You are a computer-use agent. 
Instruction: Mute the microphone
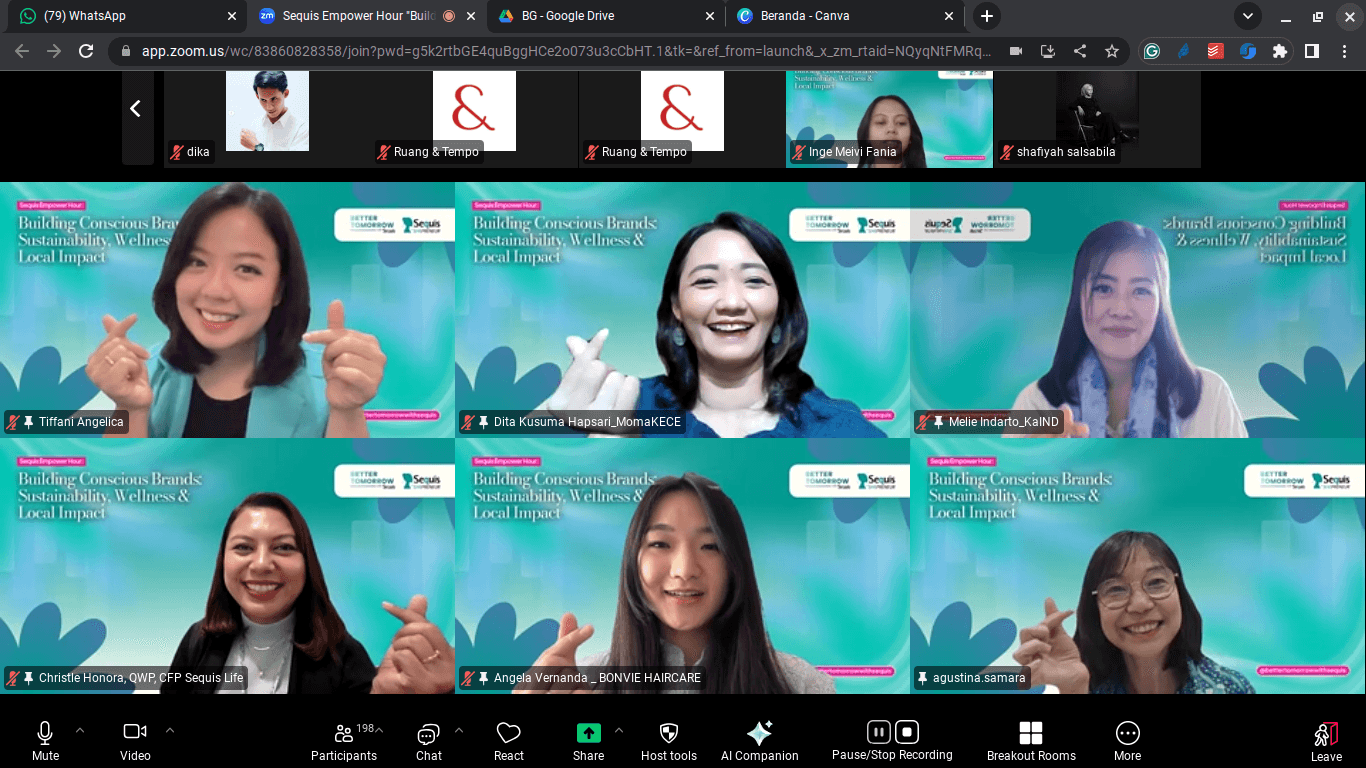pyautogui.click(x=45, y=741)
